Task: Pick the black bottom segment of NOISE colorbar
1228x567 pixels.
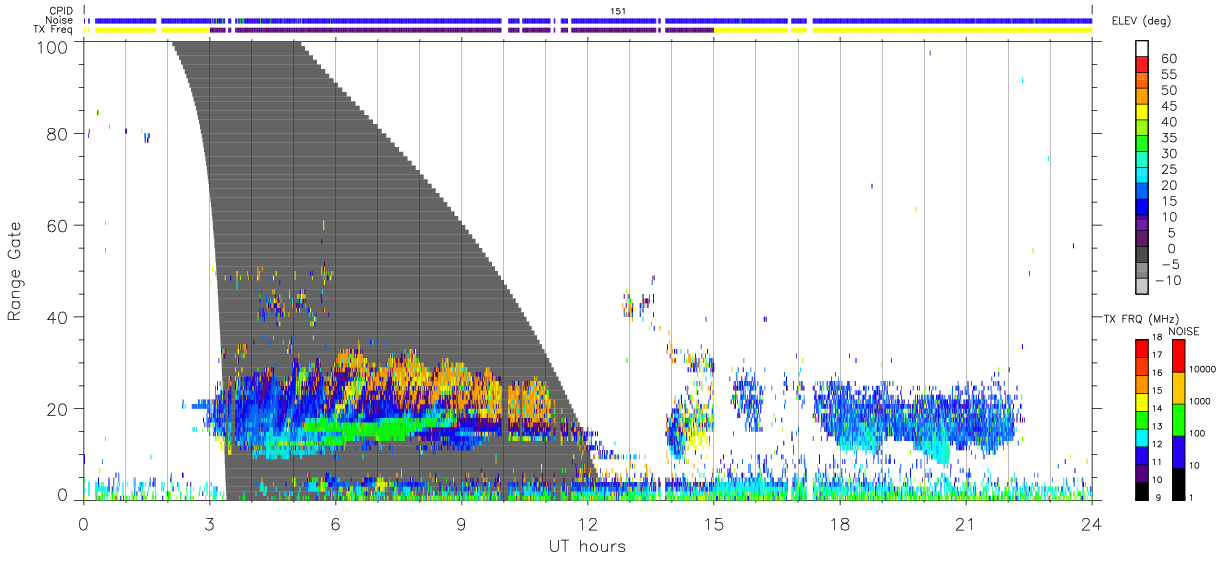Action: pyautogui.click(x=1178, y=484)
